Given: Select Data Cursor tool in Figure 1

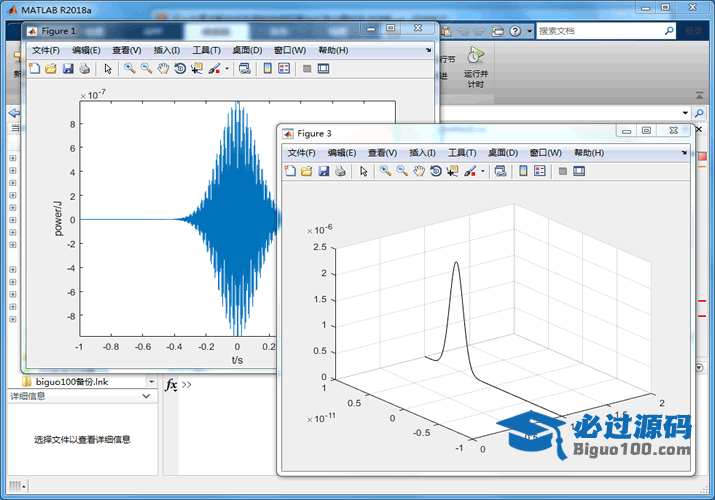Looking at the screenshot, I should 197,69.
